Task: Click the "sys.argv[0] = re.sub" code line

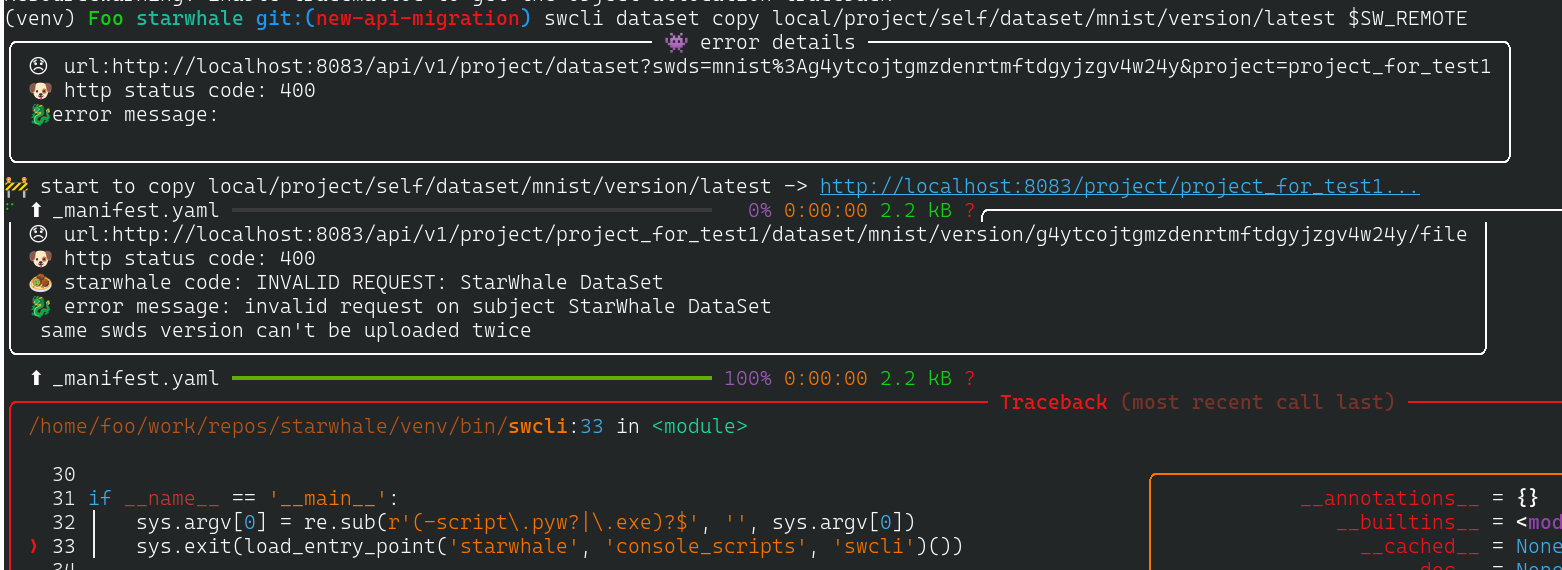Action: (x=526, y=523)
